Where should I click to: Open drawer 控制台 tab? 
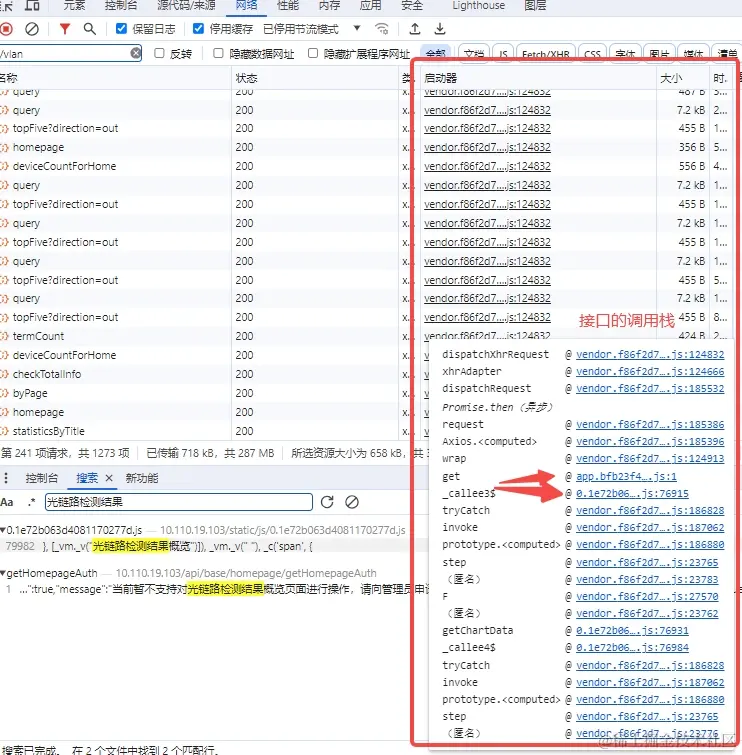click(x=42, y=478)
